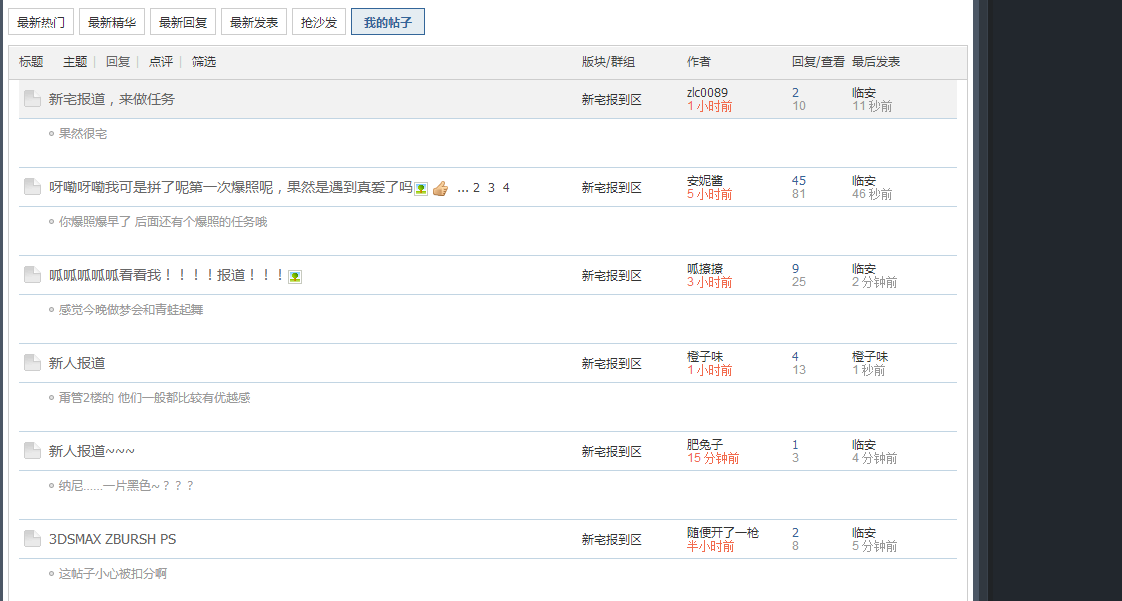Viewport: 1122px width, 601px height.
Task: Go to page 4 of 呀嘞呀嘞 thread
Action: 506,188
